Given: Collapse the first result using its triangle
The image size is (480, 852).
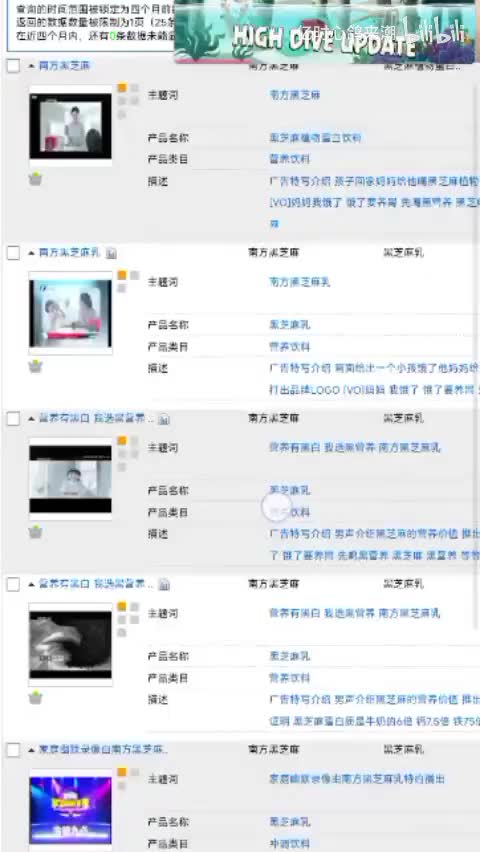Looking at the screenshot, I should click(32, 66).
